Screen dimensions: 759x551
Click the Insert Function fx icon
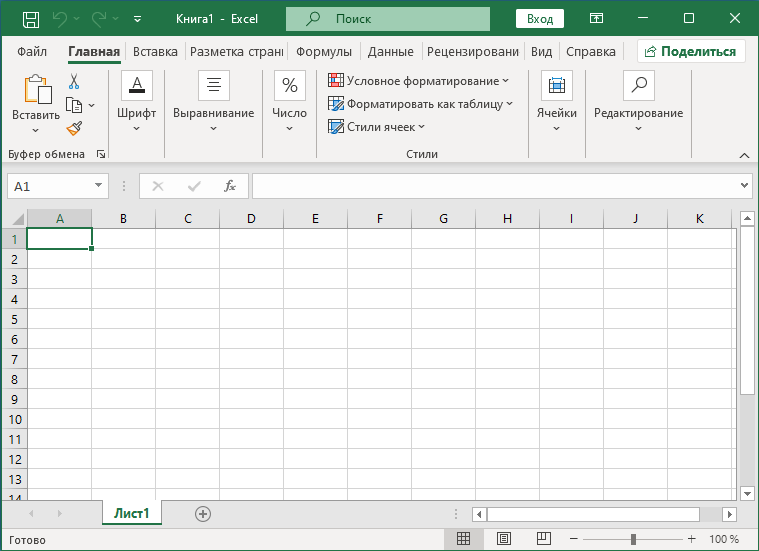[230, 186]
